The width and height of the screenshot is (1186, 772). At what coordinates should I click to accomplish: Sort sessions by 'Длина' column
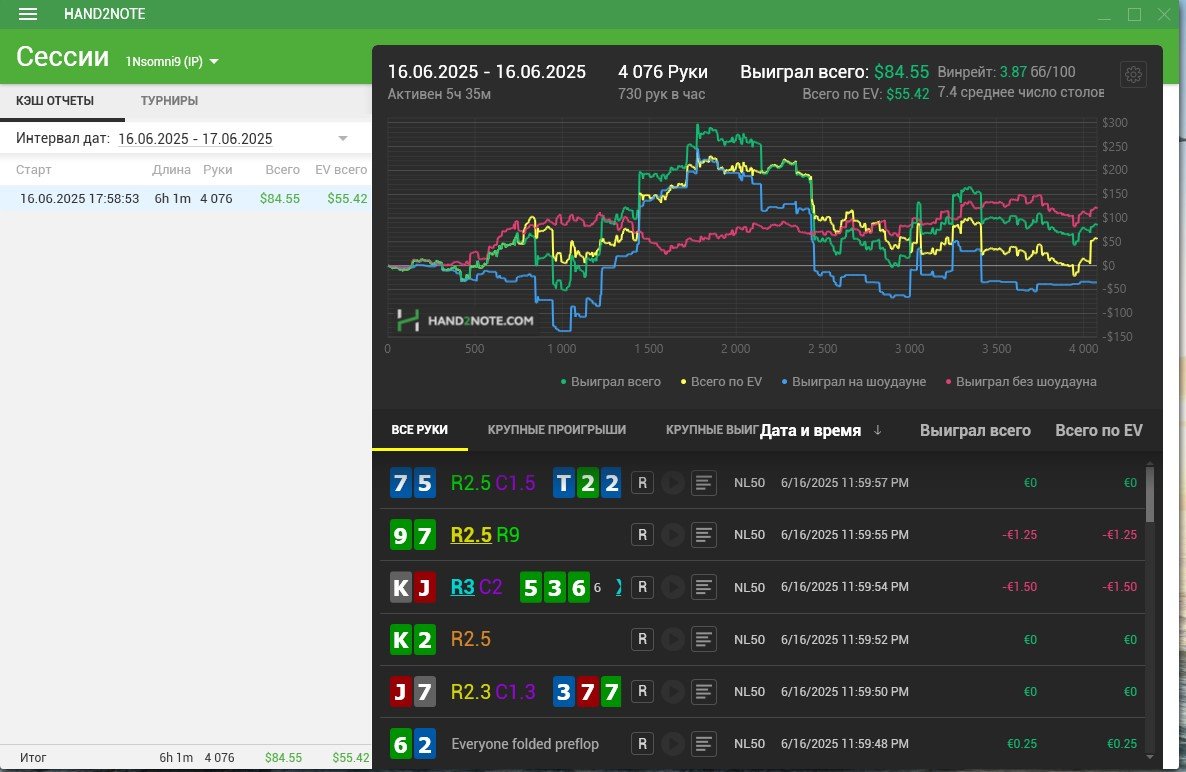[x=171, y=169]
